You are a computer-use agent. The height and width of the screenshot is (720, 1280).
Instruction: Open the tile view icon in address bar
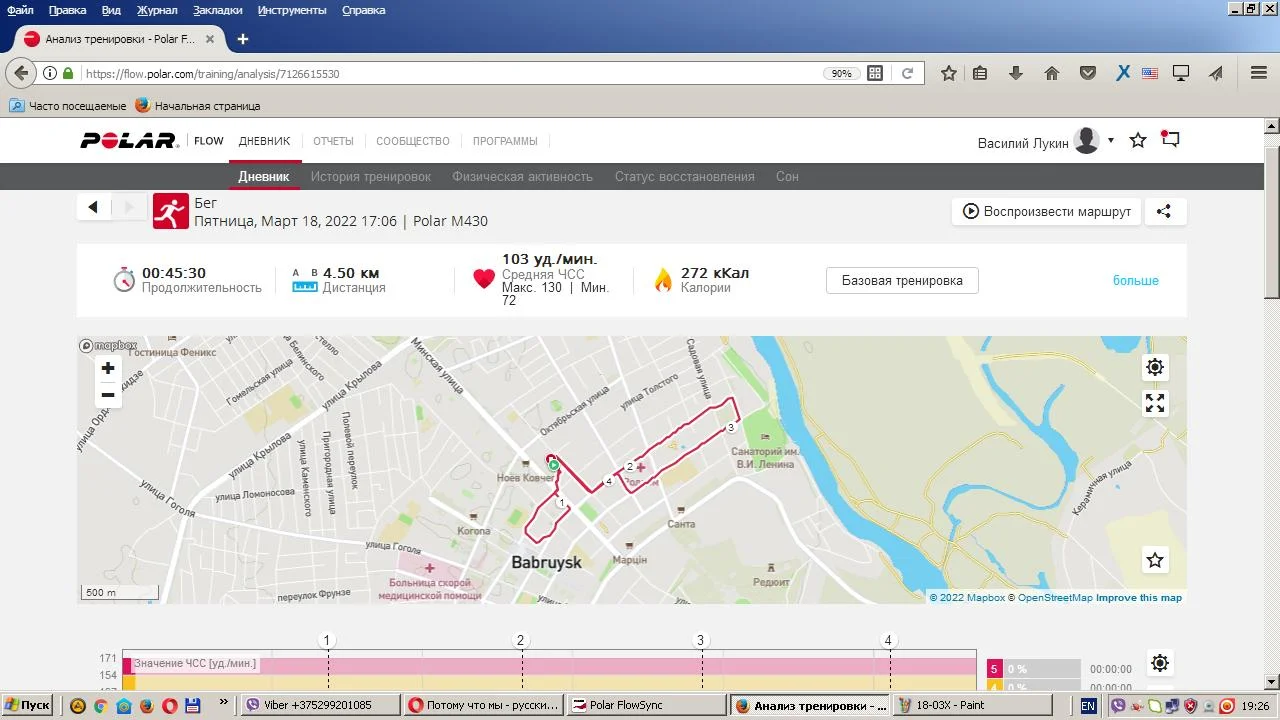coord(875,73)
